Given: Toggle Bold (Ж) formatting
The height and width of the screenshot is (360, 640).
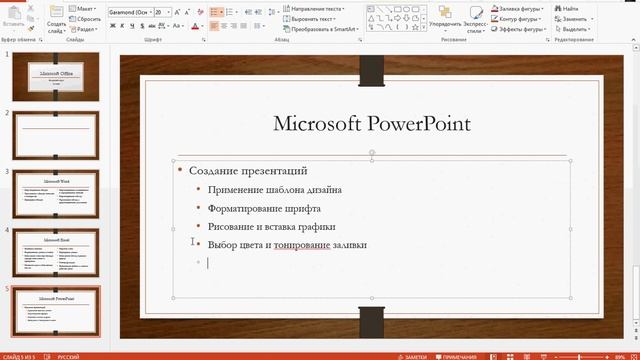Looking at the screenshot, I should tap(113, 26).
